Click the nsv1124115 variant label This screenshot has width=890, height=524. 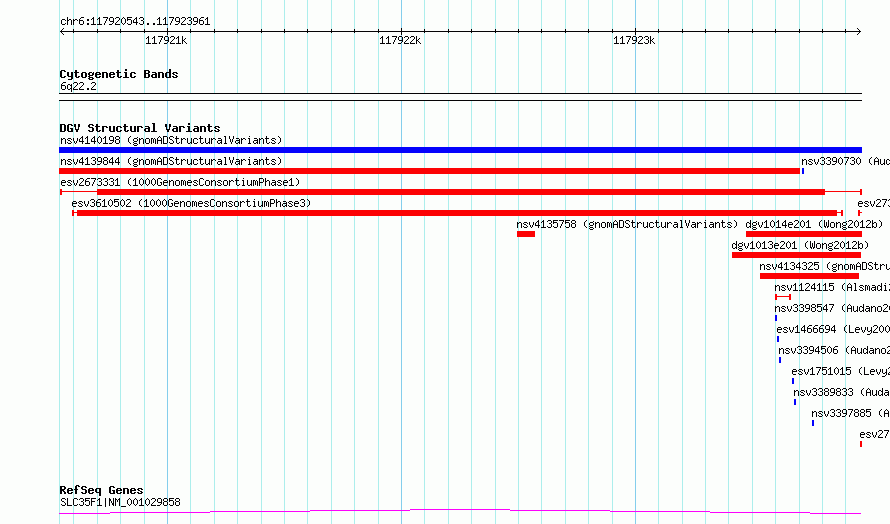click(x=832, y=287)
